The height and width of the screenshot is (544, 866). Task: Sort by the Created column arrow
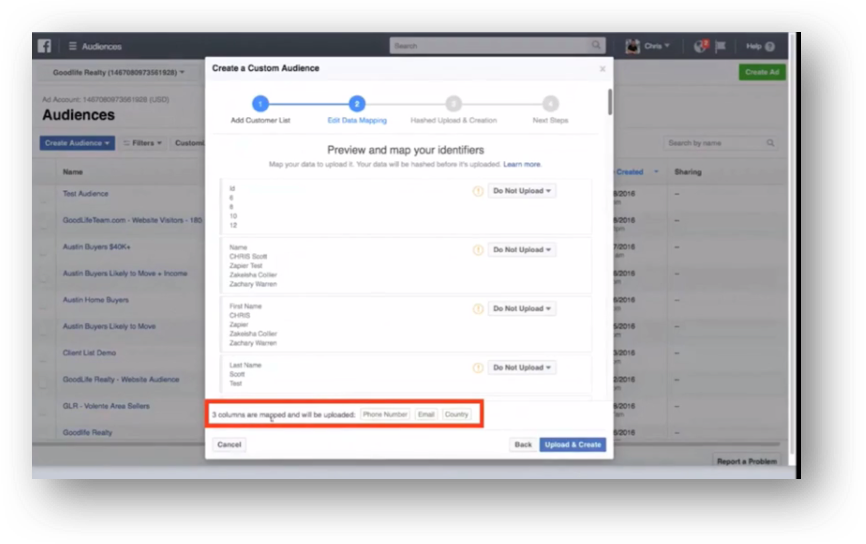656,172
